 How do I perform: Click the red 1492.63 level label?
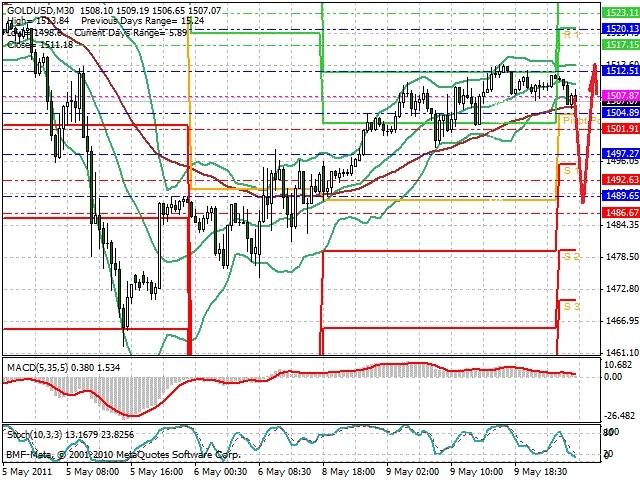tap(621, 180)
